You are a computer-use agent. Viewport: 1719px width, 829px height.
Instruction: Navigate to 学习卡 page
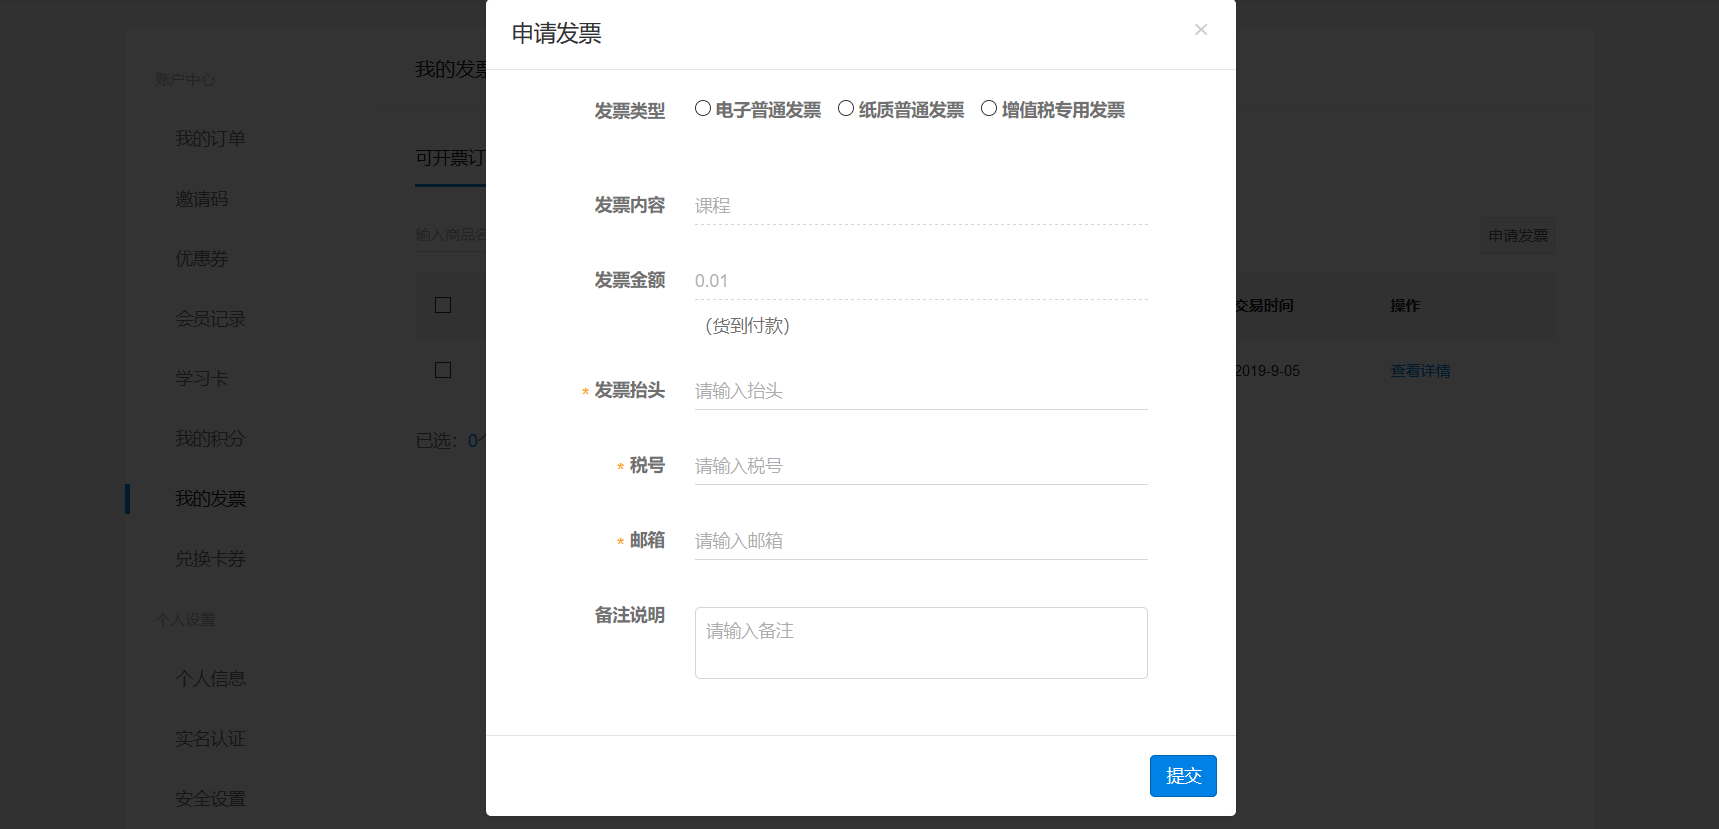202,379
